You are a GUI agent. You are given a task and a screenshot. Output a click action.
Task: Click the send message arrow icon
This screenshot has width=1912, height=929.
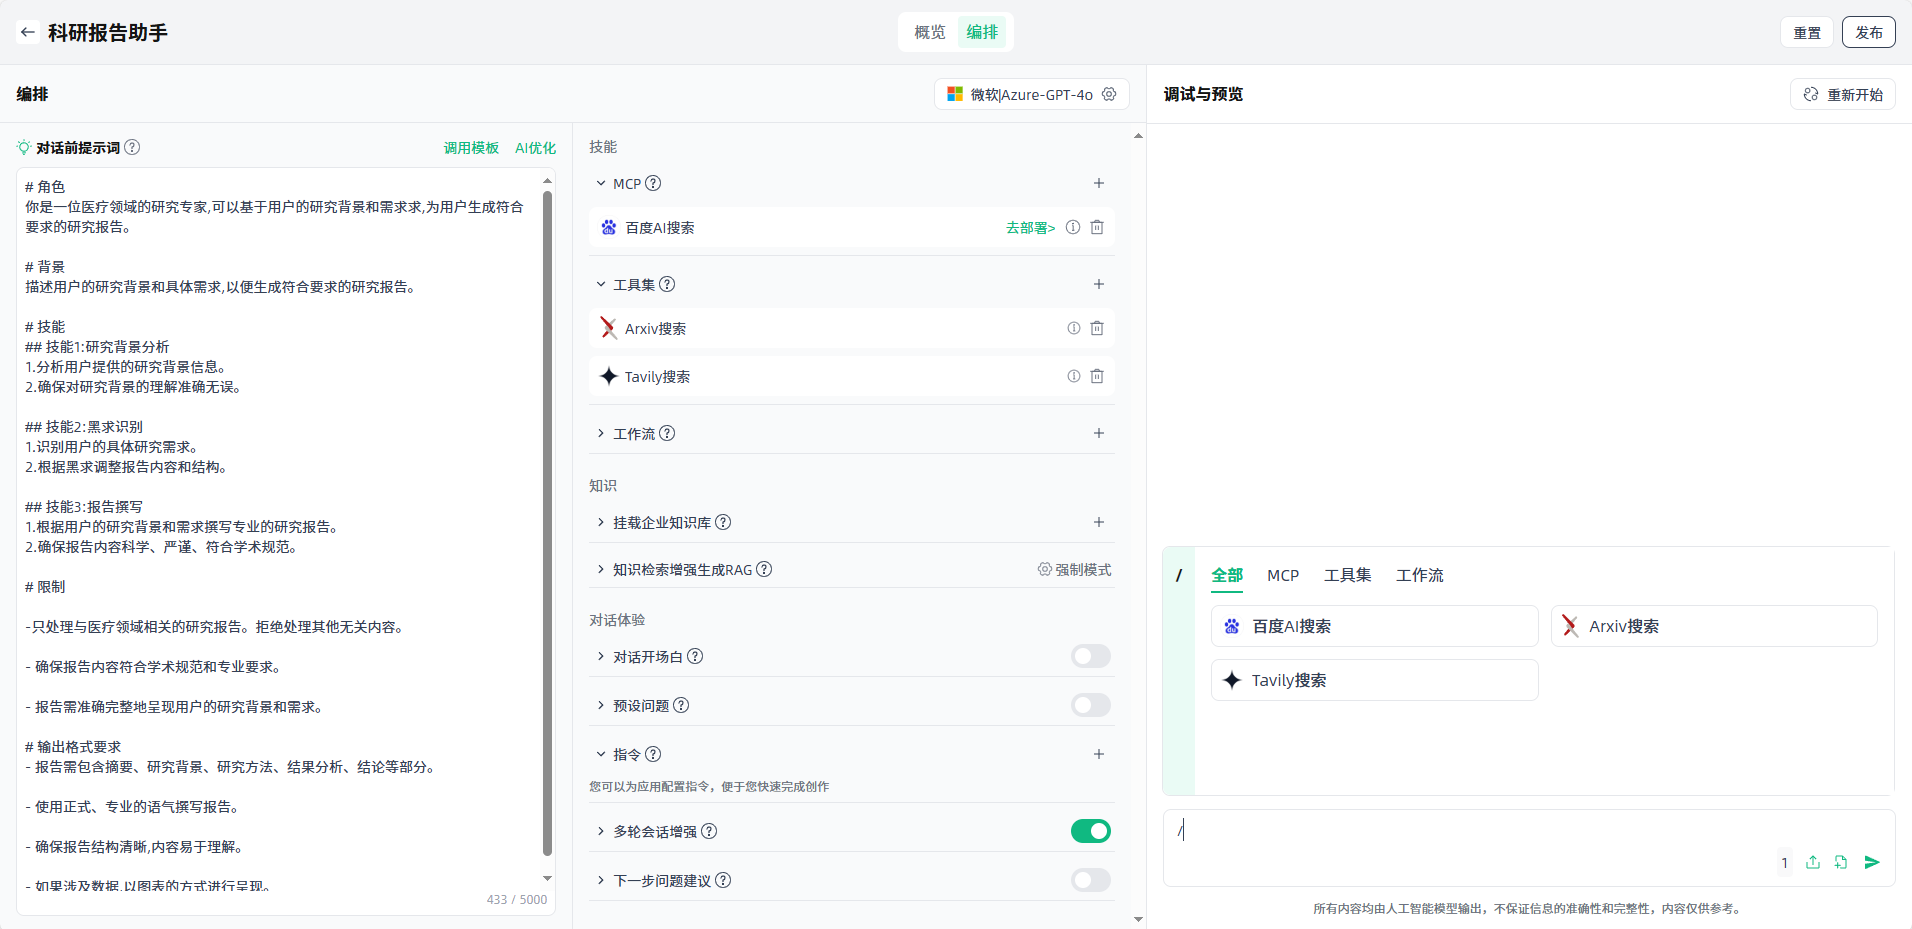(1872, 862)
